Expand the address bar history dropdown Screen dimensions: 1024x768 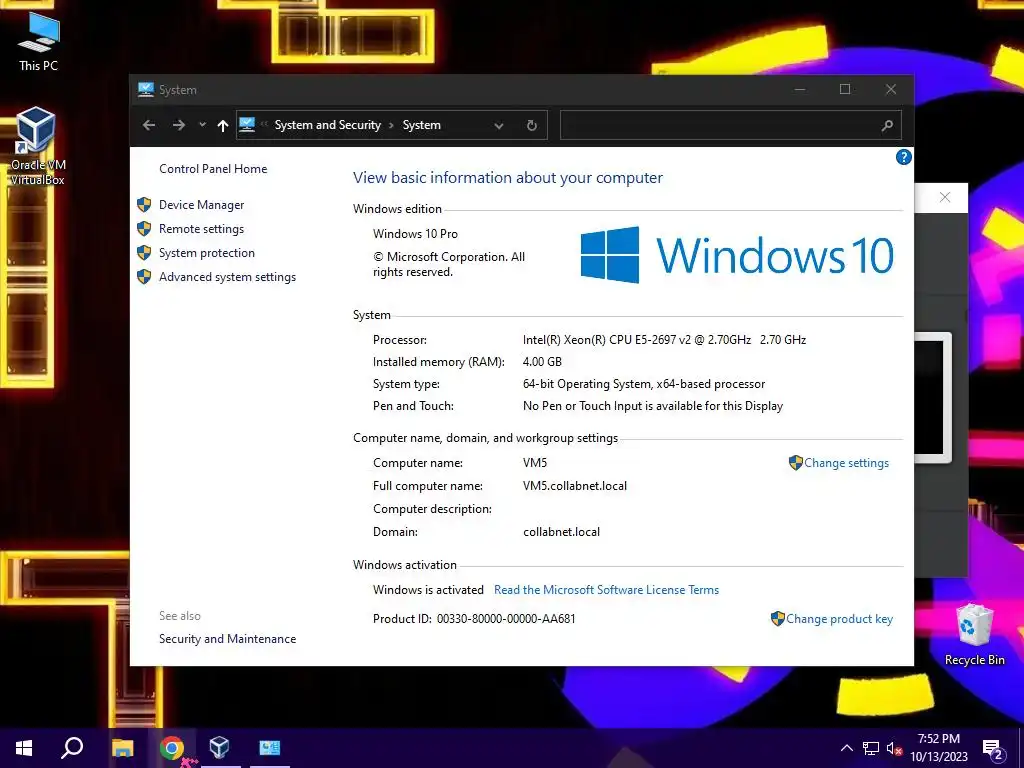pos(499,125)
